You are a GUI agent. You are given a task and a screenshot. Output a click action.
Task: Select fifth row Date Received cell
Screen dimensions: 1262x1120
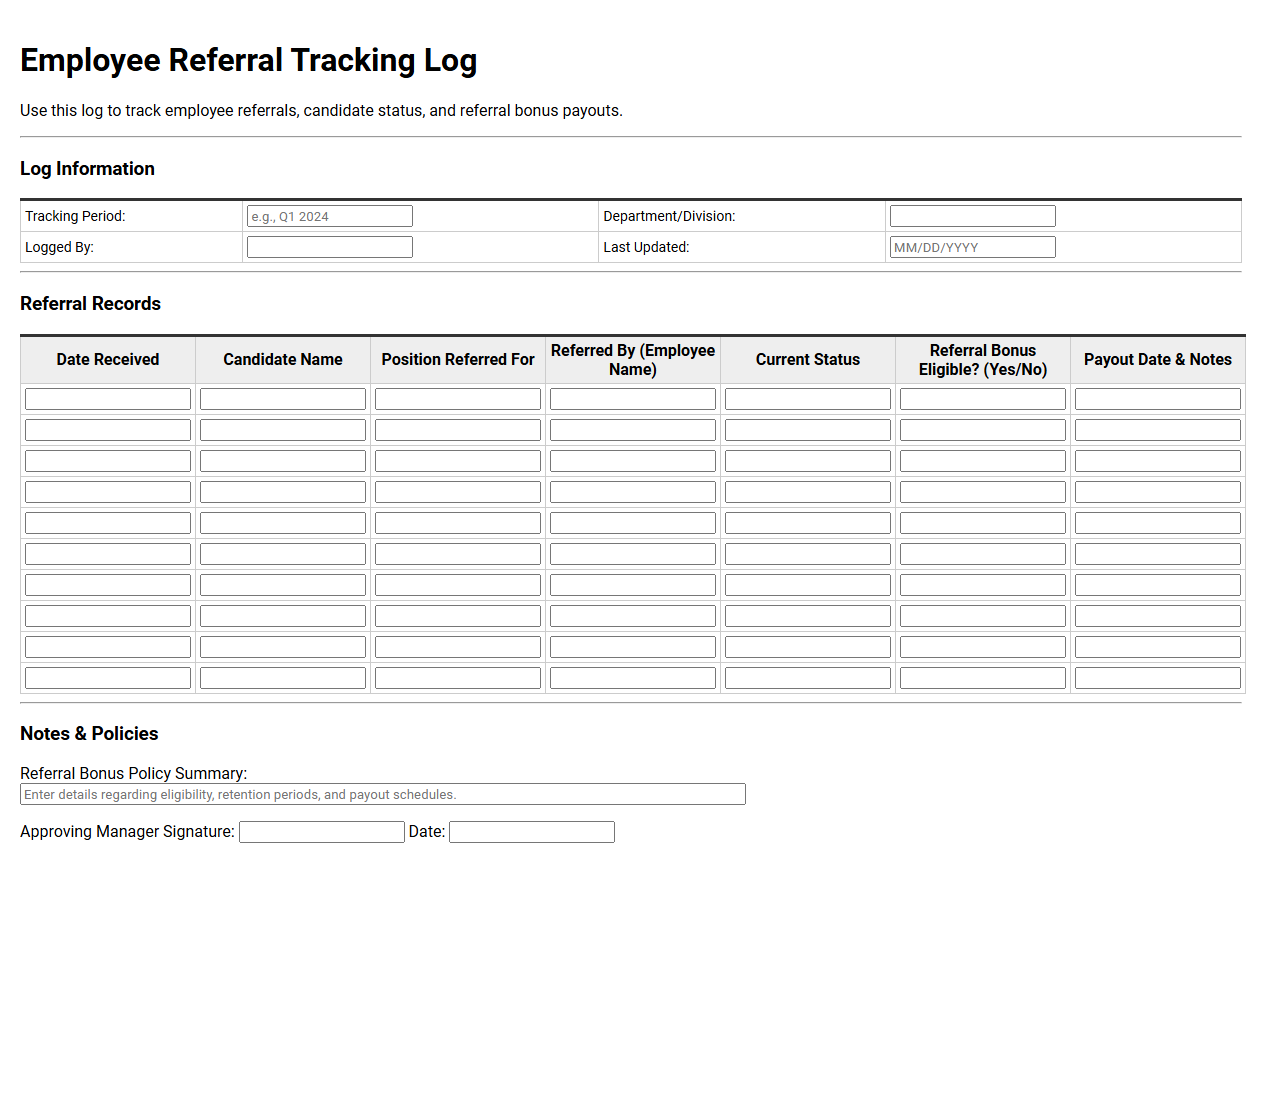108,523
